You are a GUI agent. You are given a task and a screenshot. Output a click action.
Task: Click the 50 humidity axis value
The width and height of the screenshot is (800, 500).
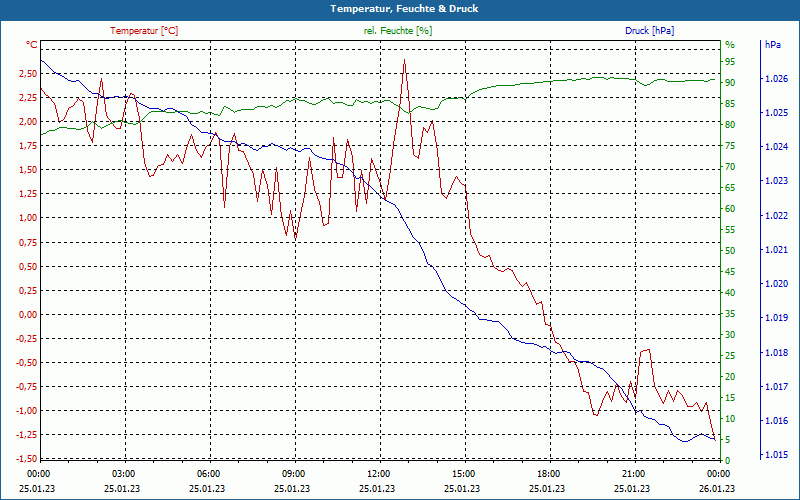(x=730, y=251)
